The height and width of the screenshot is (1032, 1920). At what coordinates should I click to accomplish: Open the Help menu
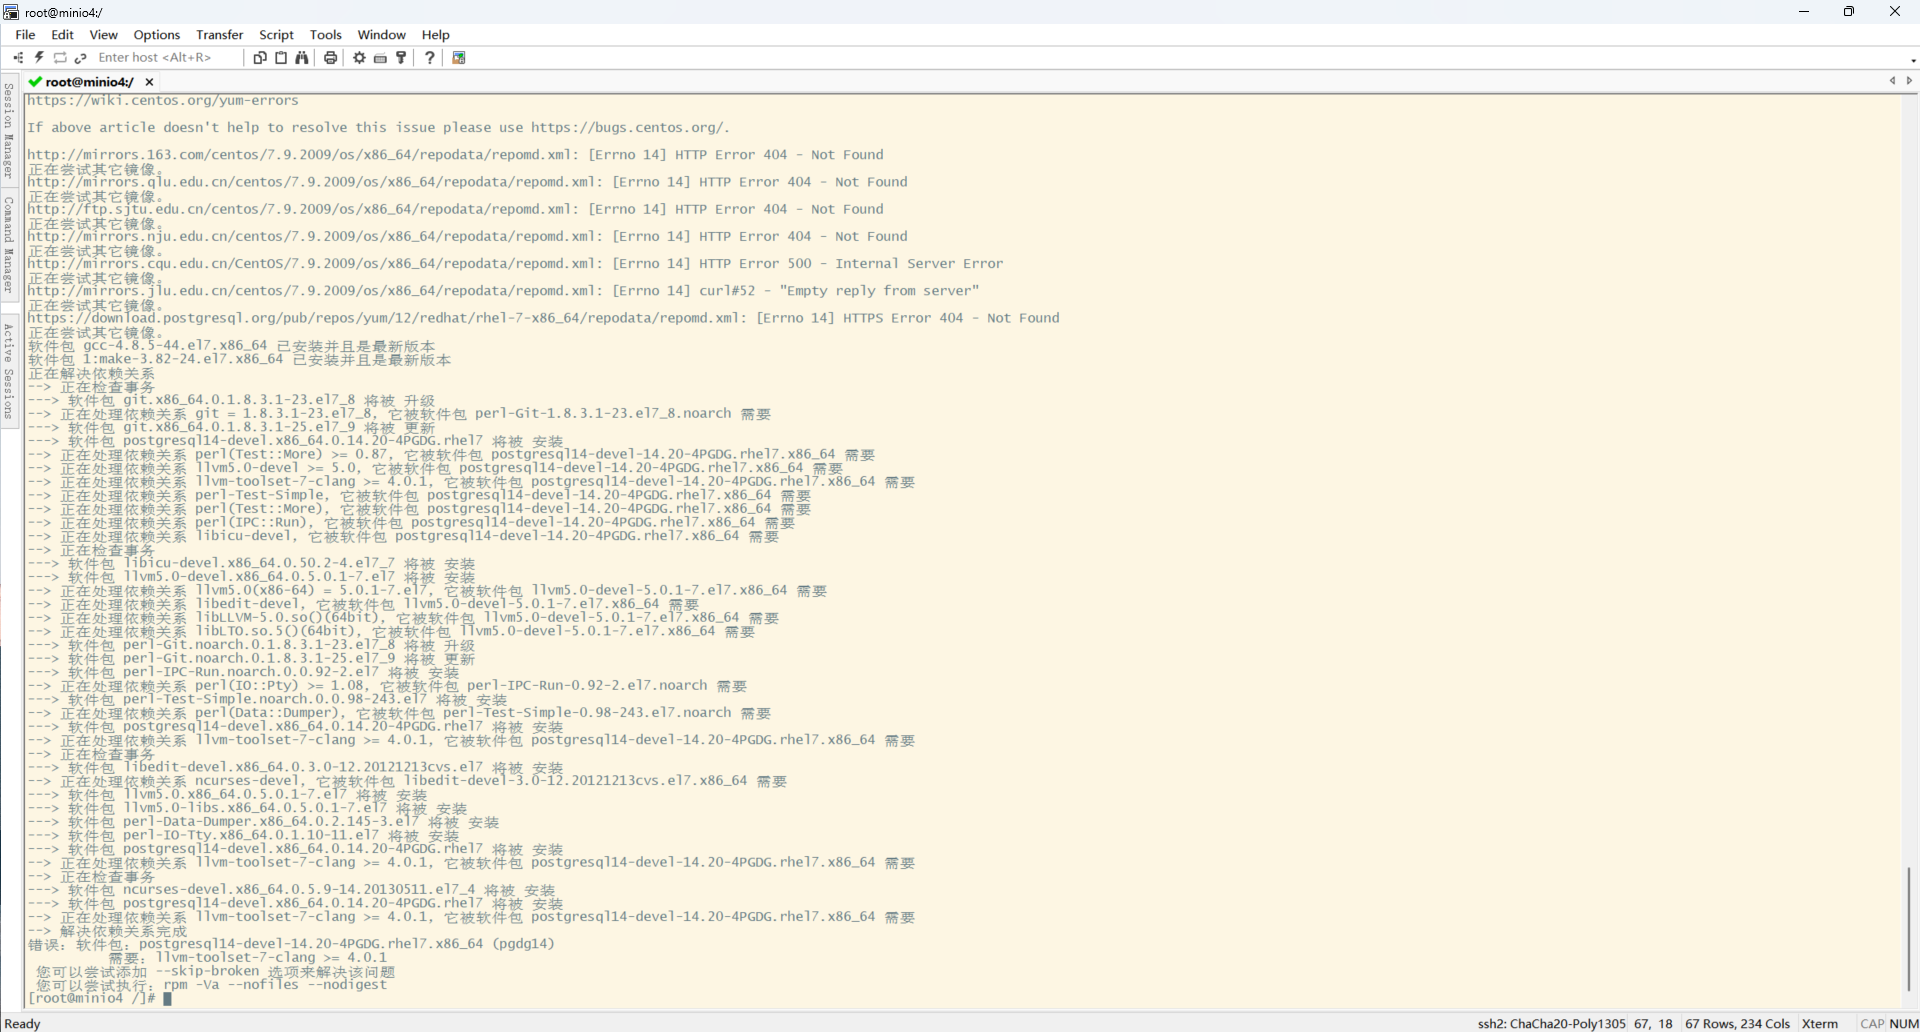(435, 35)
